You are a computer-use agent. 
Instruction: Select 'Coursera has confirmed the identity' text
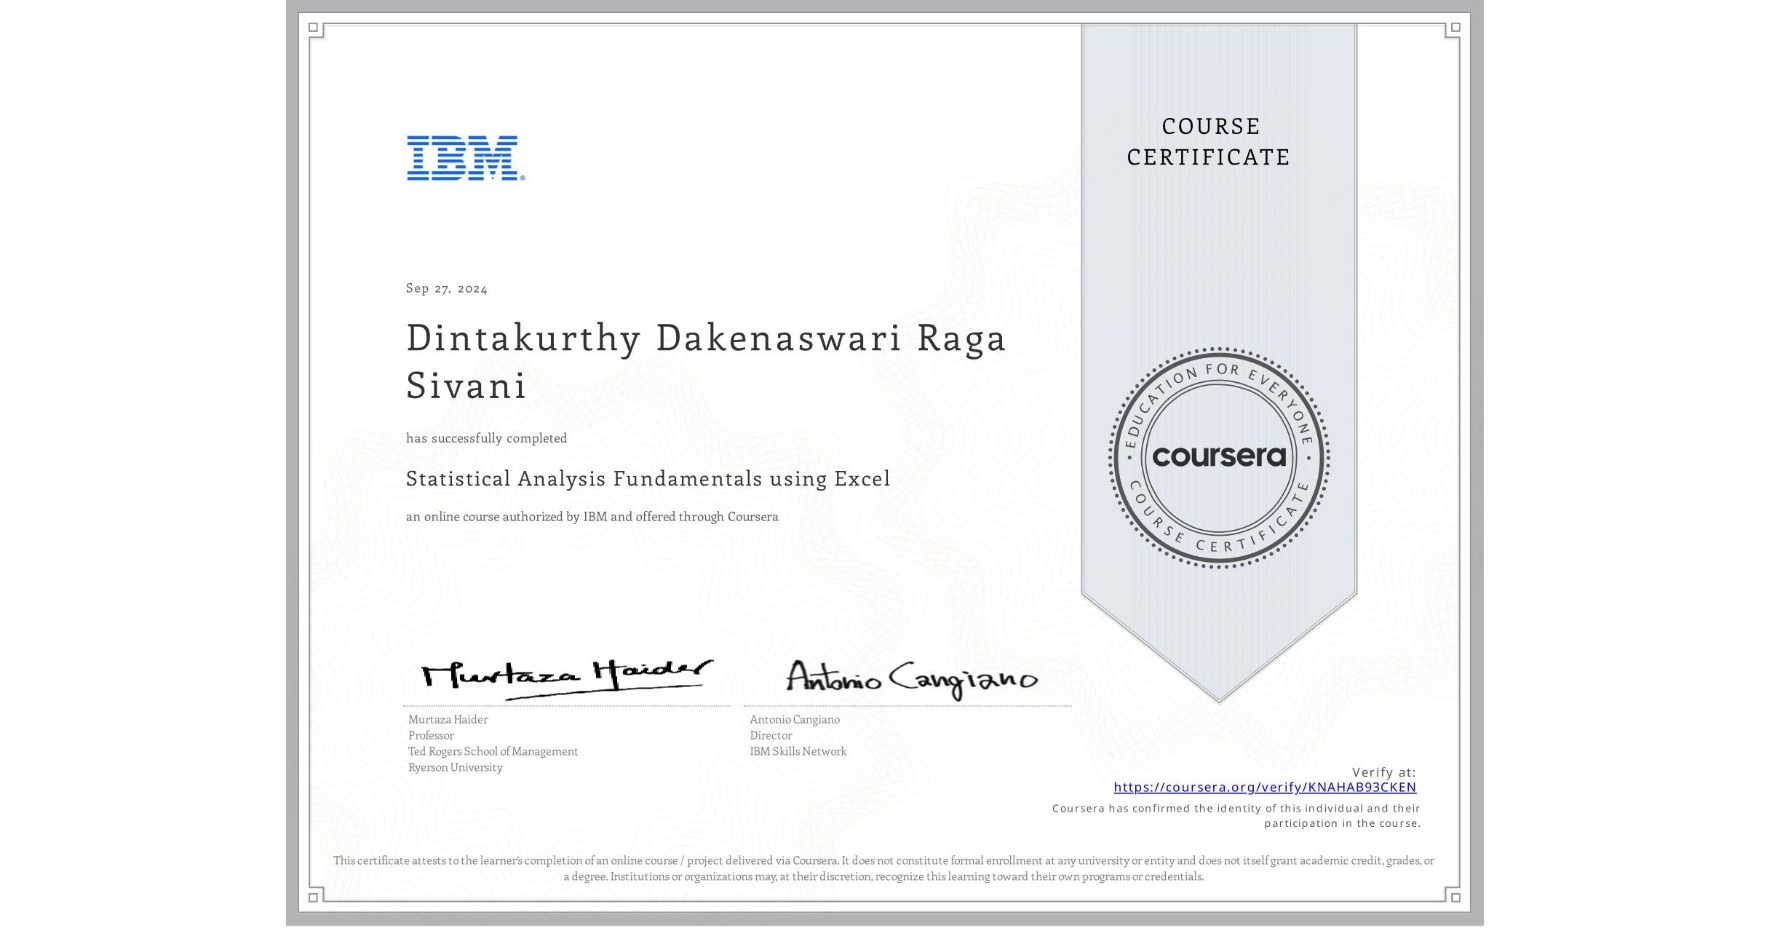click(x=1236, y=808)
